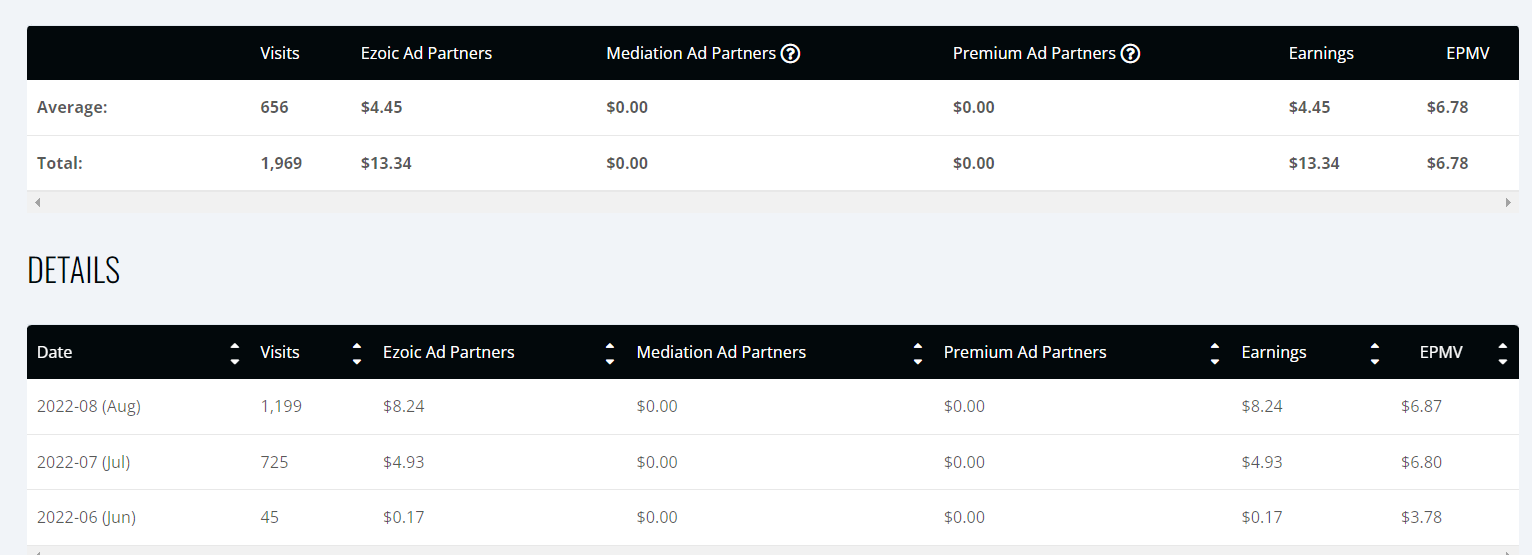The image size is (1532, 555).
Task: Click the summary table's right scroll arrow
Action: [x=1508, y=202]
